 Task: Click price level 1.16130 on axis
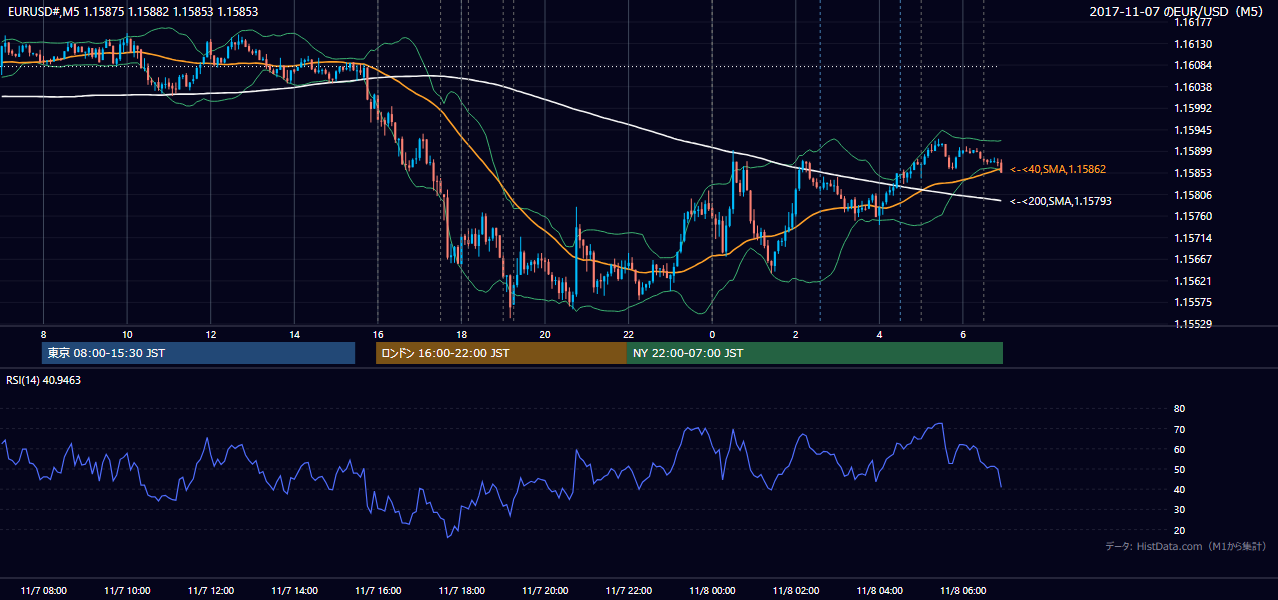click(1193, 44)
